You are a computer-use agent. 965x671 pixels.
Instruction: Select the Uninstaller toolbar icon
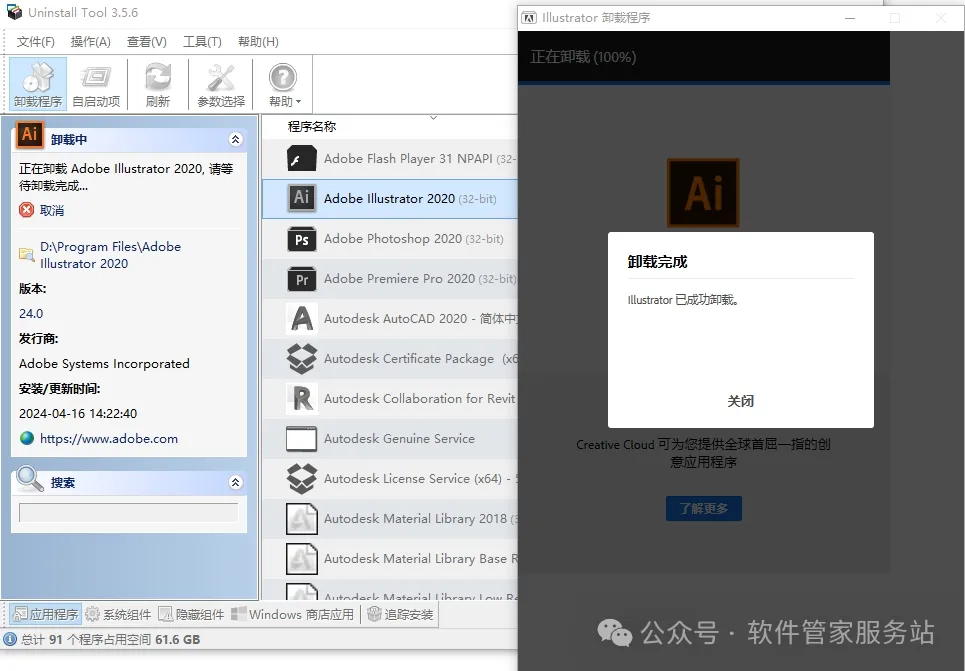pyautogui.click(x=38, y=84)
